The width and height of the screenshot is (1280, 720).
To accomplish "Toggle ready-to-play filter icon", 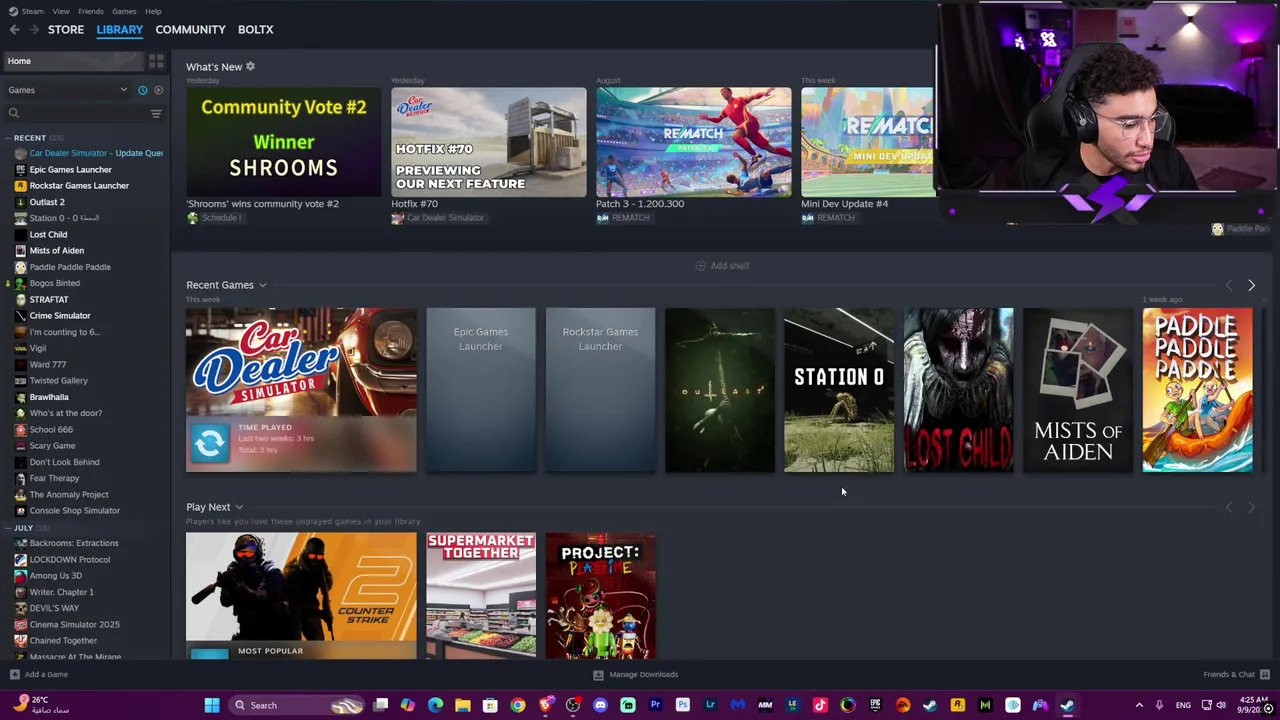I will coord(158,90).
